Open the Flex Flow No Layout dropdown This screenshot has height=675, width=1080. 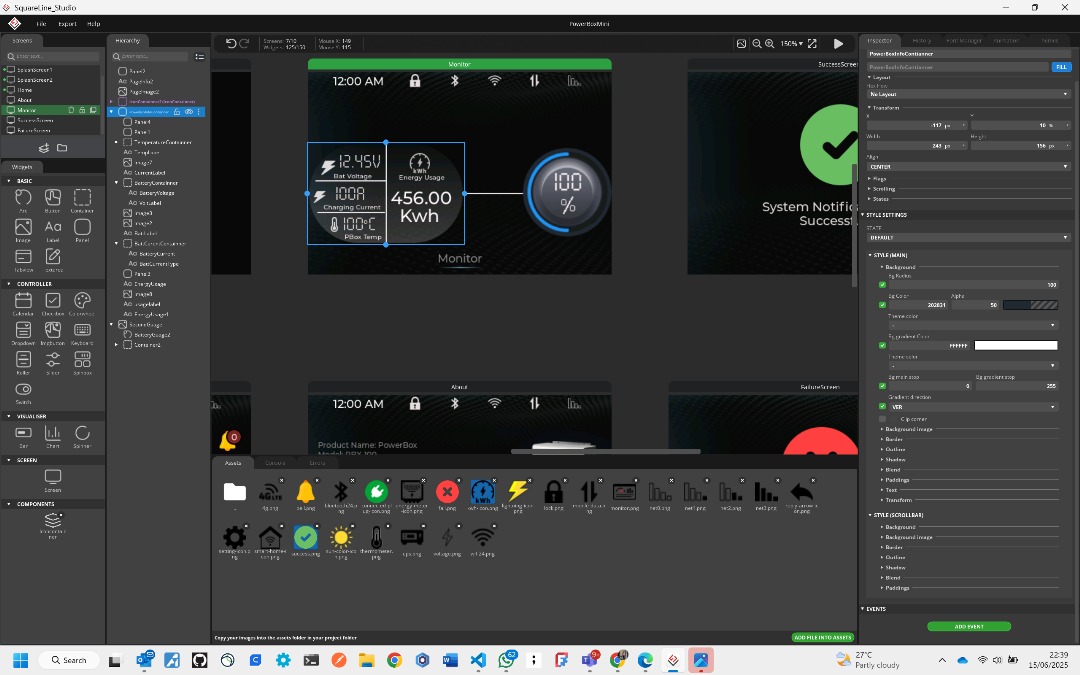pos(969,94)
